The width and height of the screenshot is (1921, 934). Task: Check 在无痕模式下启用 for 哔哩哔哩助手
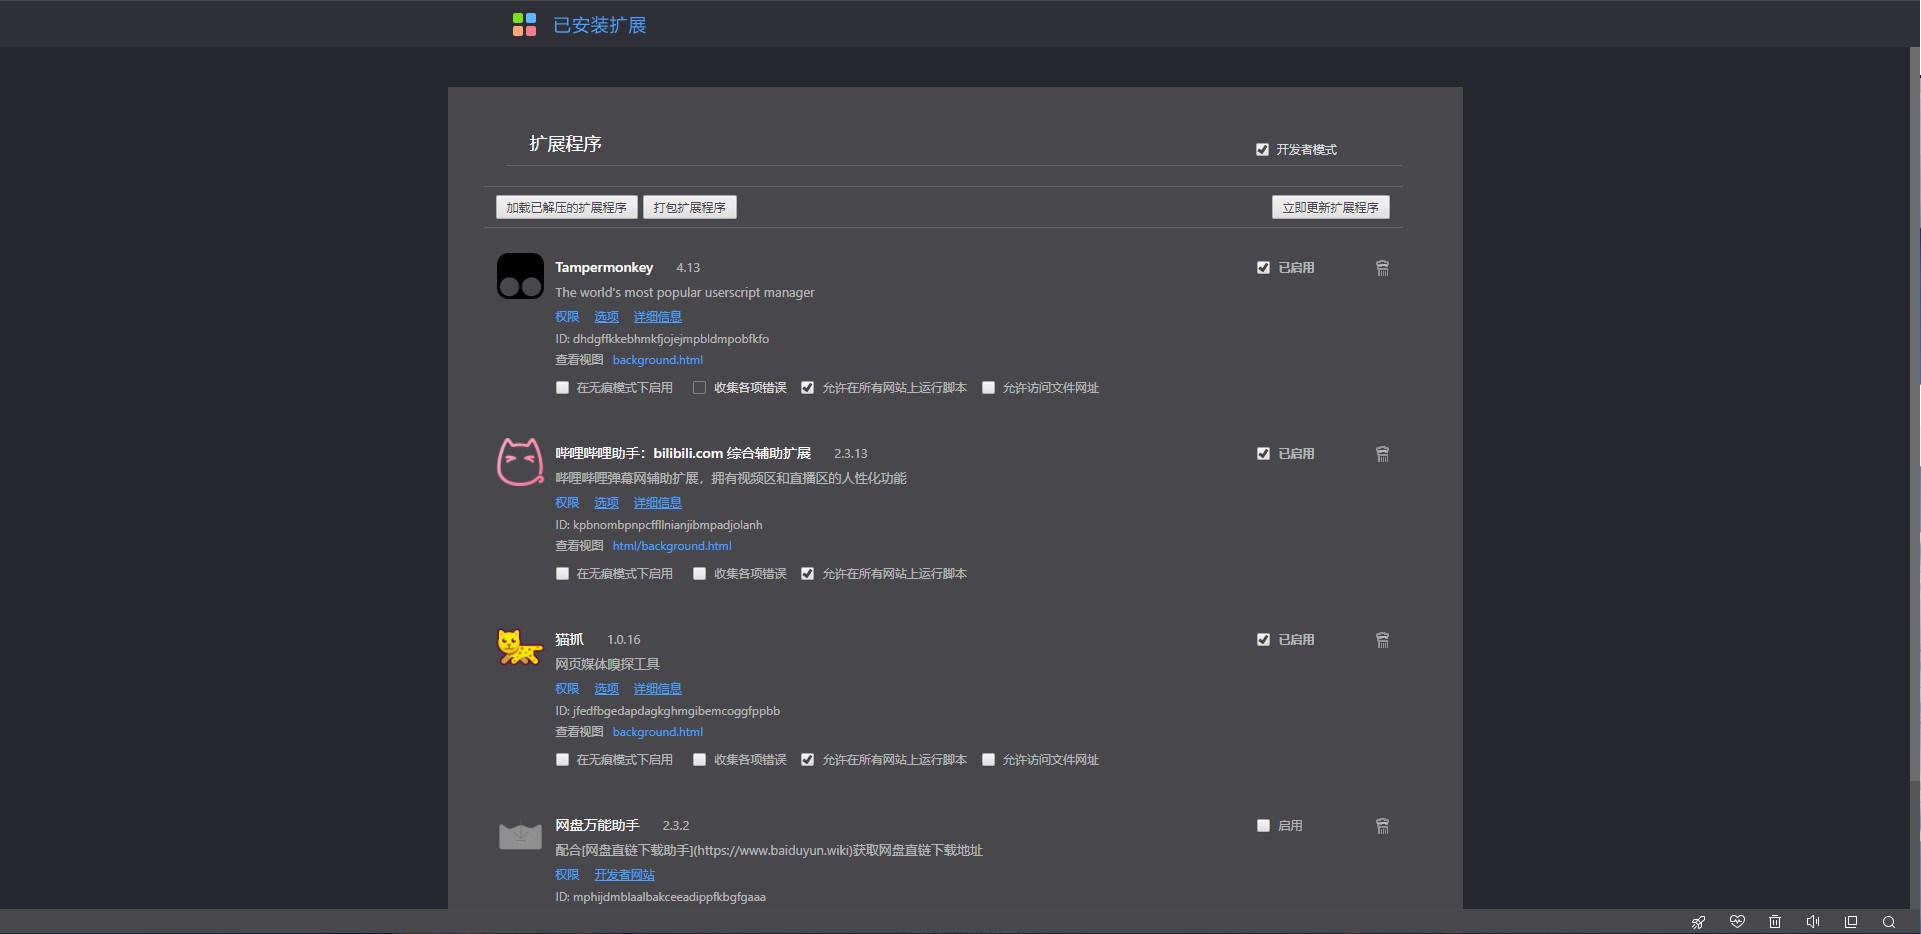tap(562, 574)
